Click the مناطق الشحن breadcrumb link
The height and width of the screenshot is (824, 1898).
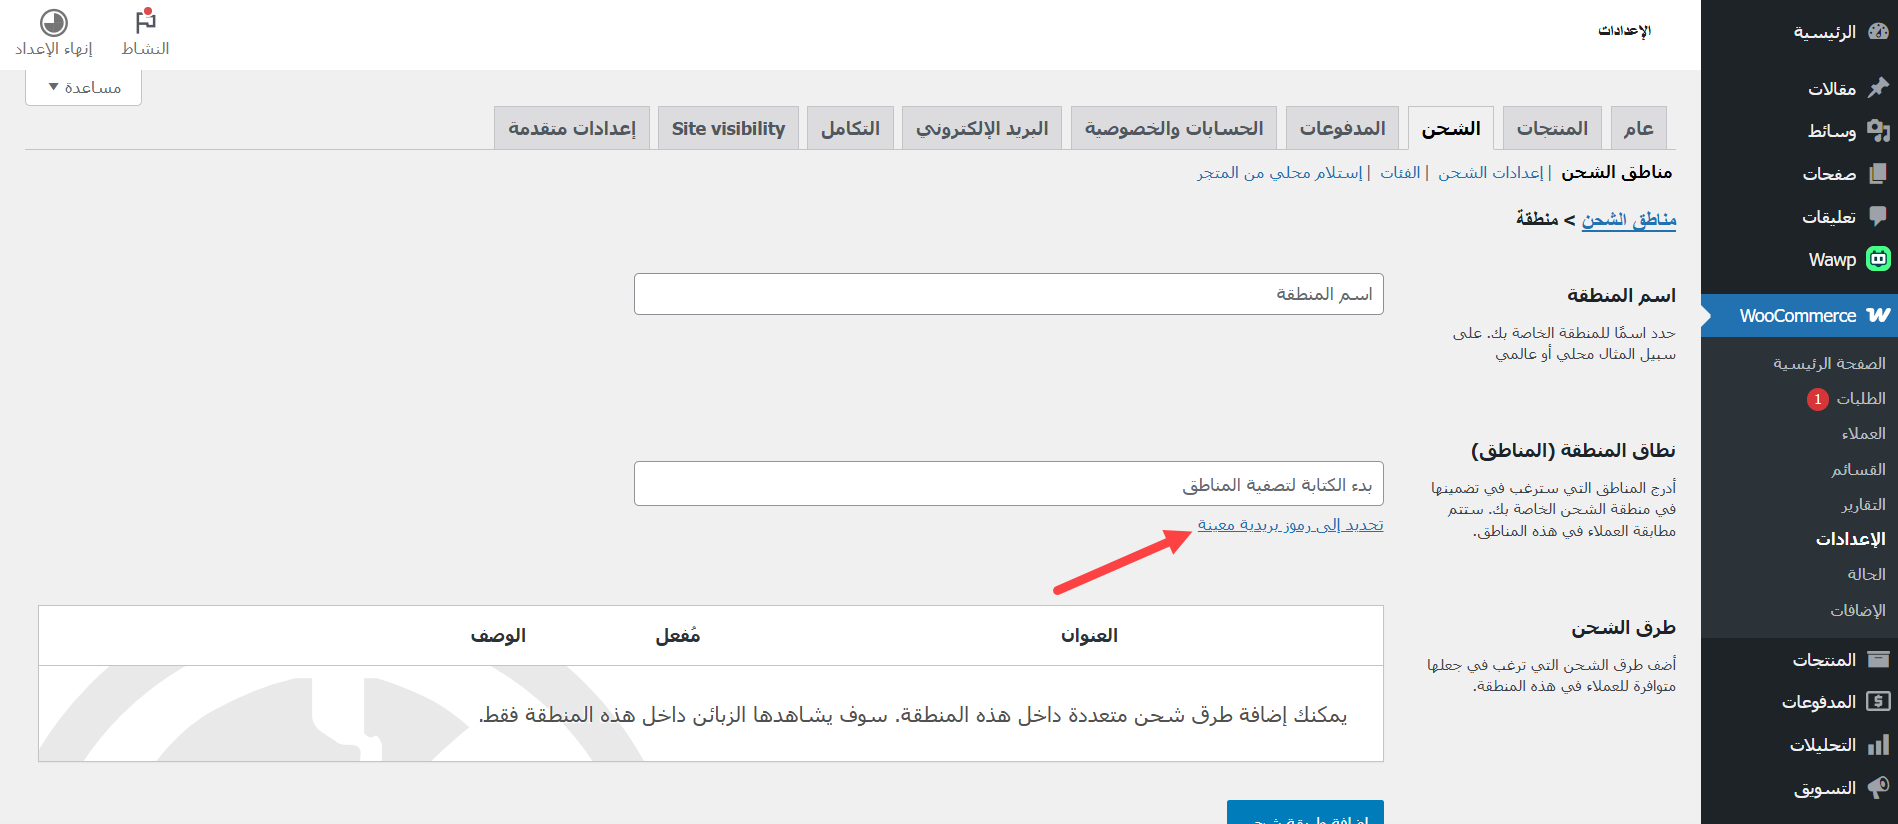[x=1629, y=219]
